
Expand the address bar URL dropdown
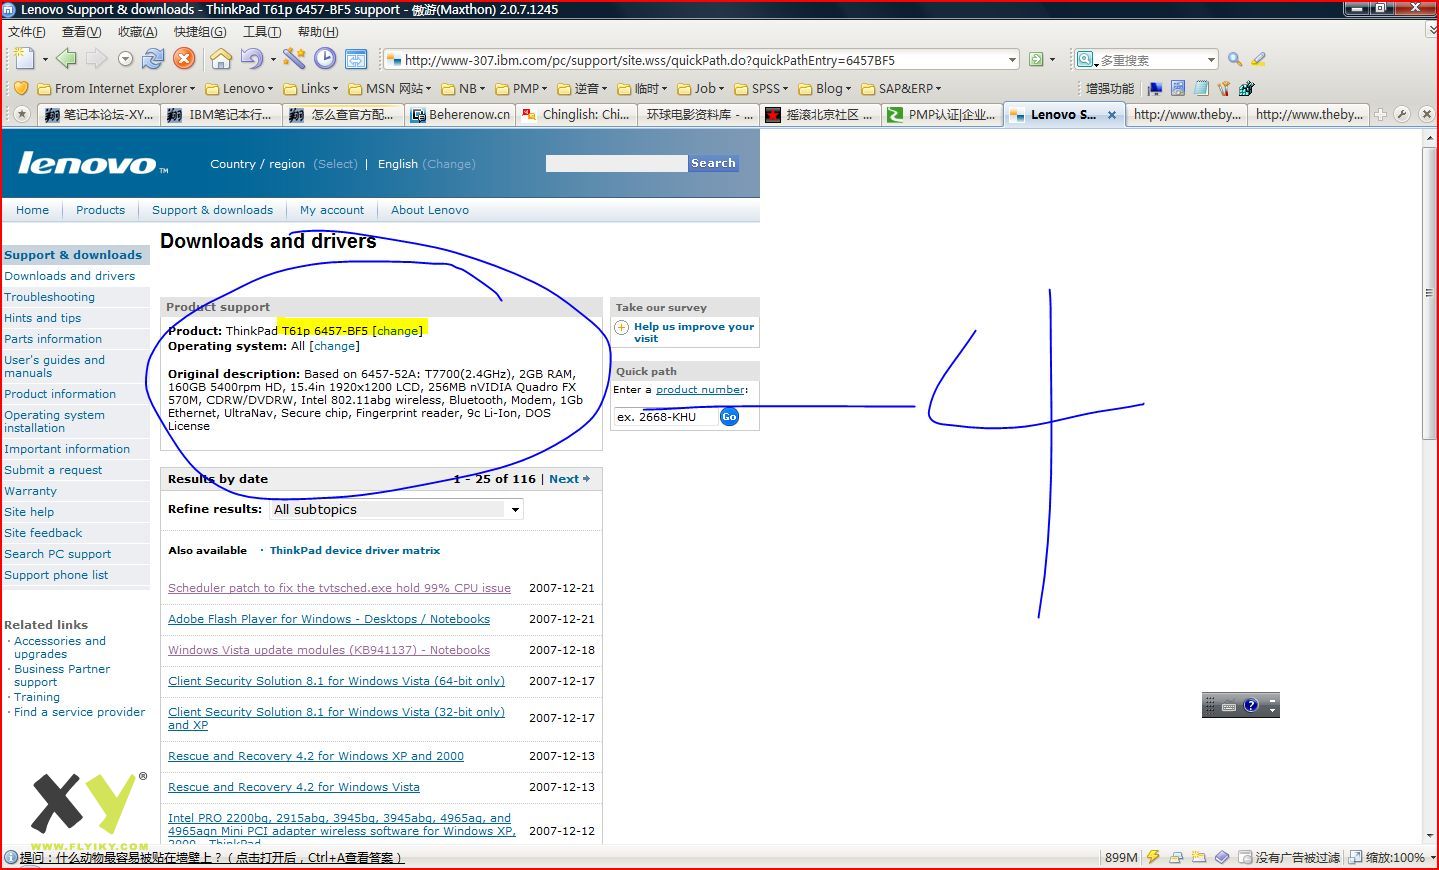tap(1012, 60)
